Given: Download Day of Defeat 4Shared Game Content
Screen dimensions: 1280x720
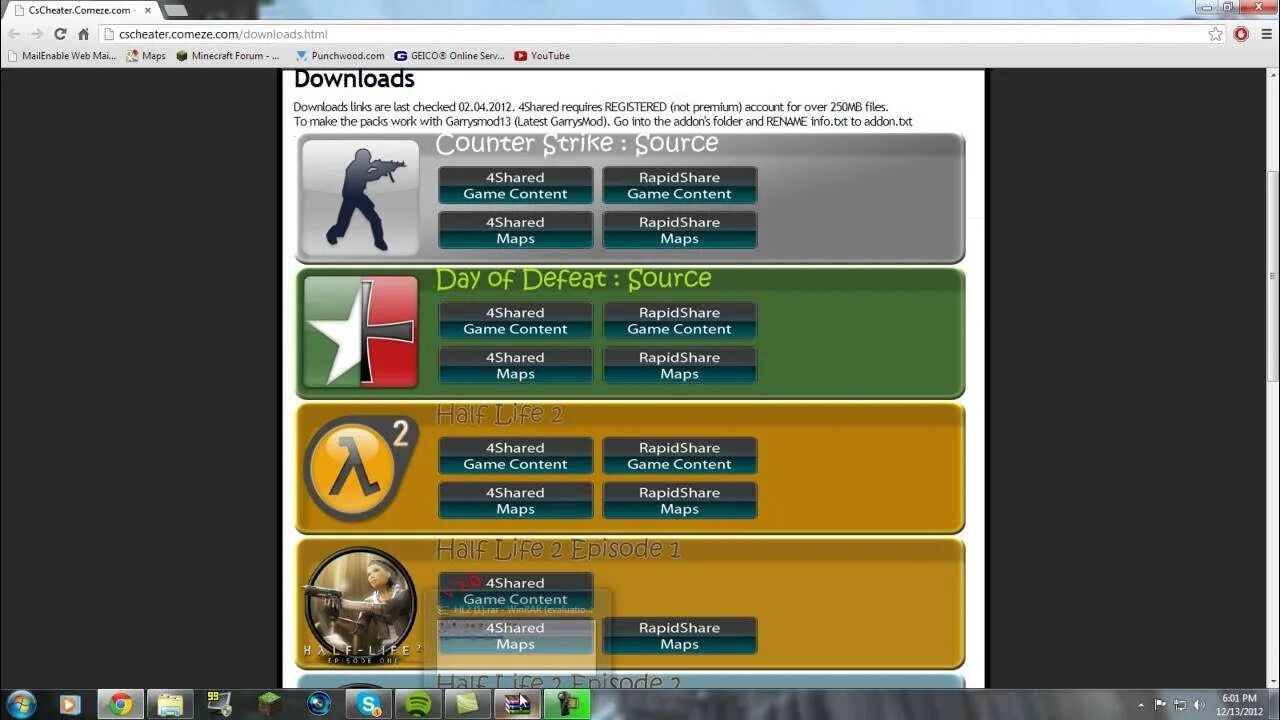Looking at the screenshot, I should 515,321.
